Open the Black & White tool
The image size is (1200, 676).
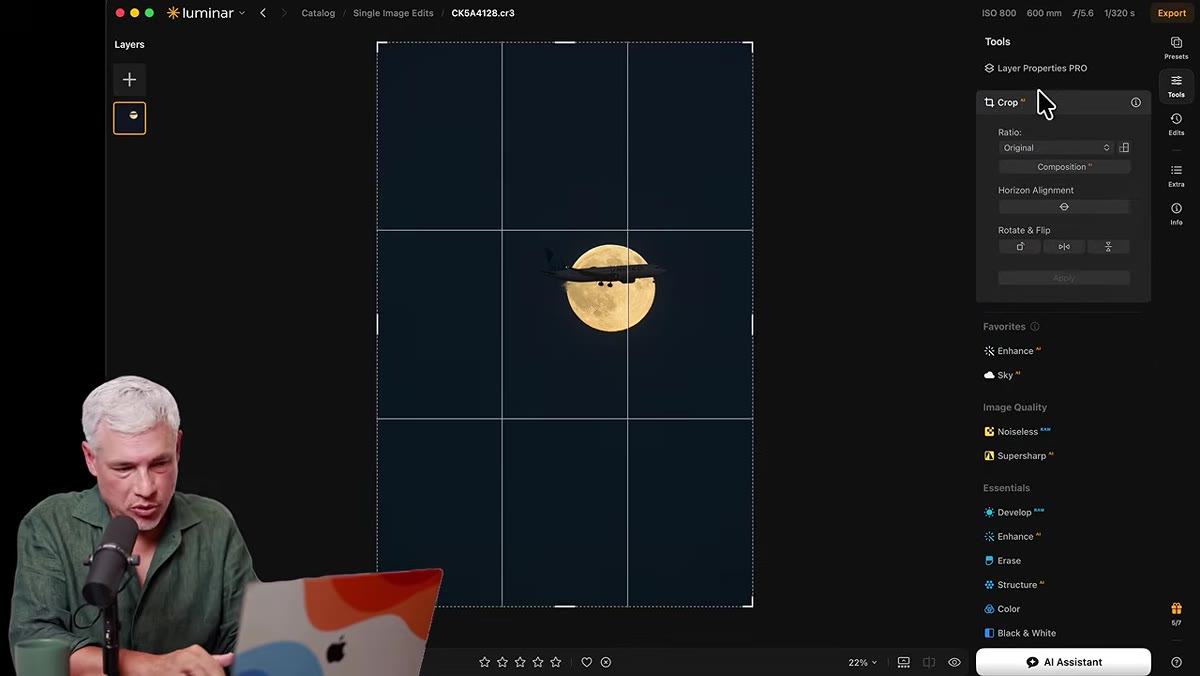[x=1020, y=633]
